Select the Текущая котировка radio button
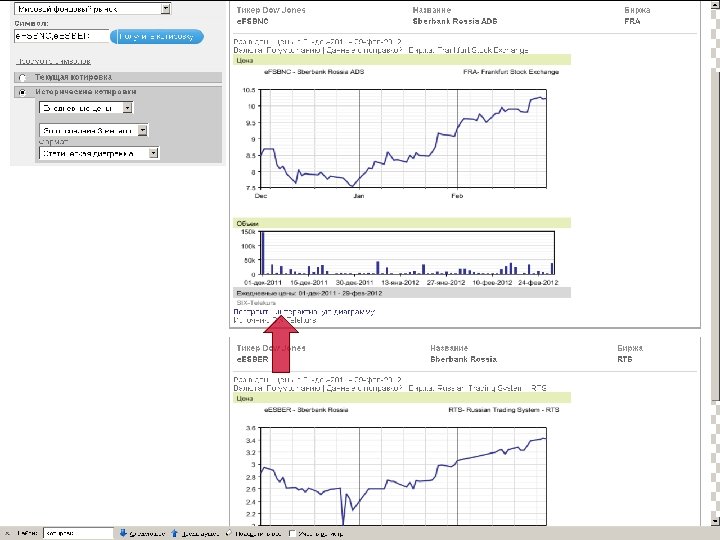Image resolution: width=720 pixels, height=540 pixels. (22, 78)
